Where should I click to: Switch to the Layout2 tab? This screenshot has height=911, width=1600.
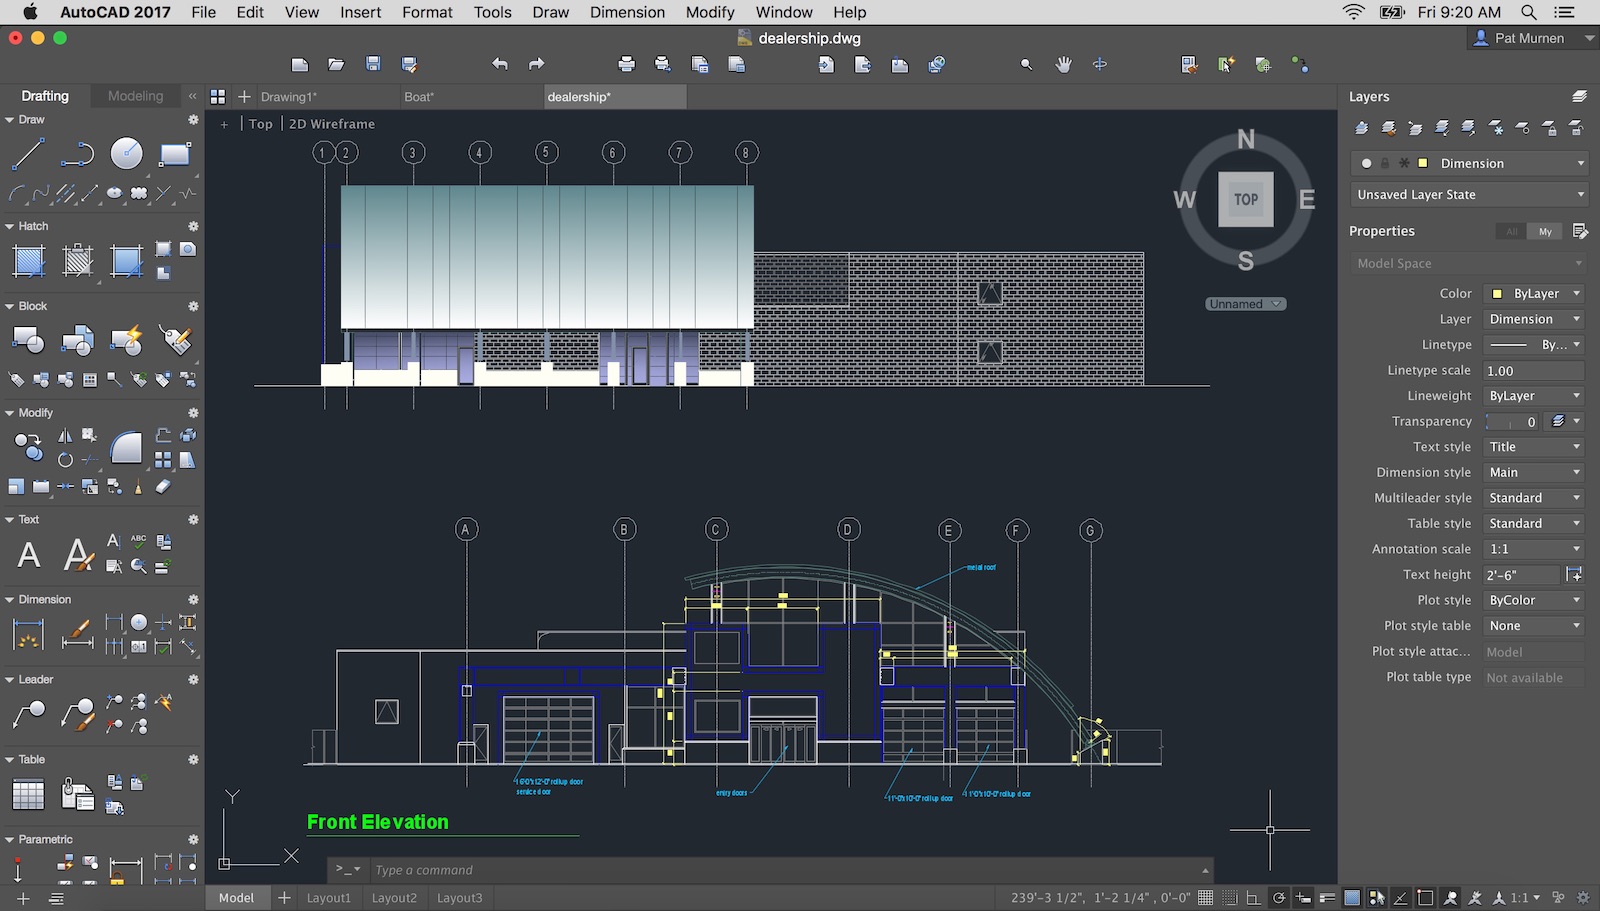tap(394, 897)
